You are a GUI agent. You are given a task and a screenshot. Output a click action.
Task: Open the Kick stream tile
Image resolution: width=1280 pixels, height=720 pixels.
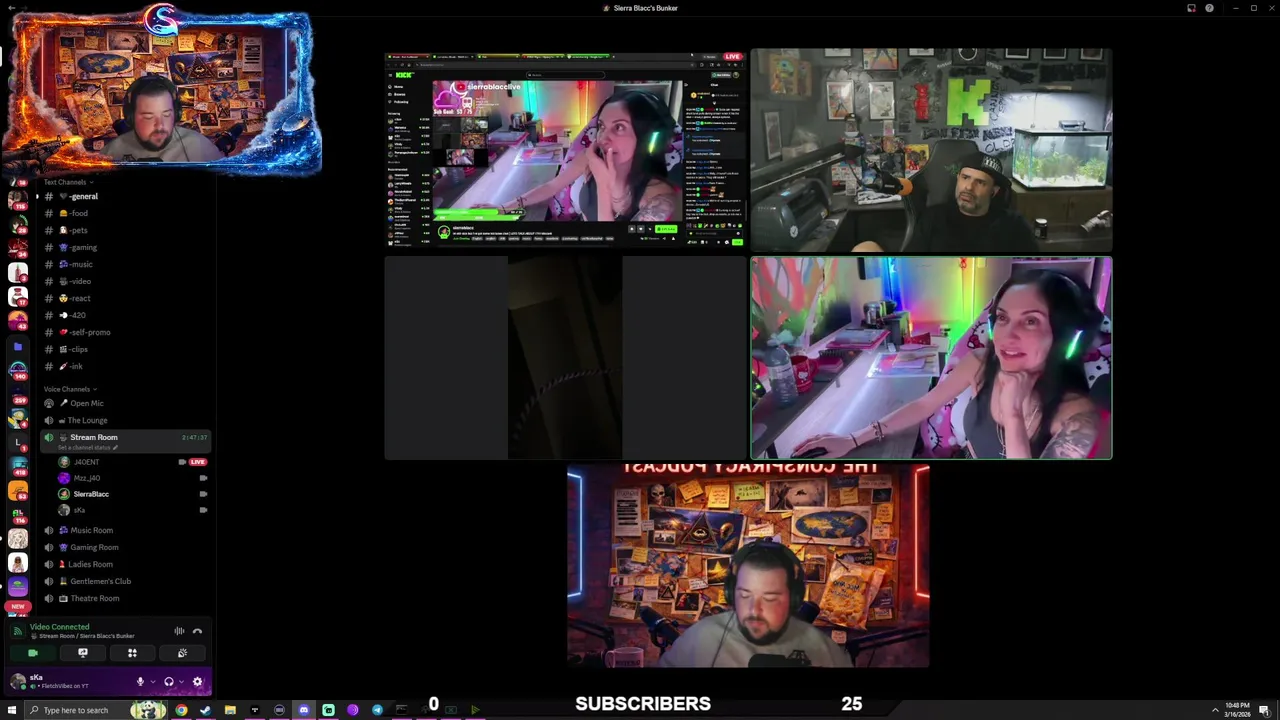[x=565, y=150]
